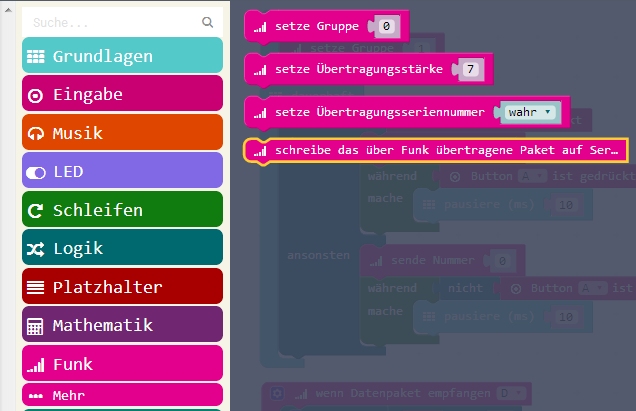The height and width of the screenshot is (411, 636).
Task: Click value 7 in Übertragungsstärke block
Action: (469, 69)
